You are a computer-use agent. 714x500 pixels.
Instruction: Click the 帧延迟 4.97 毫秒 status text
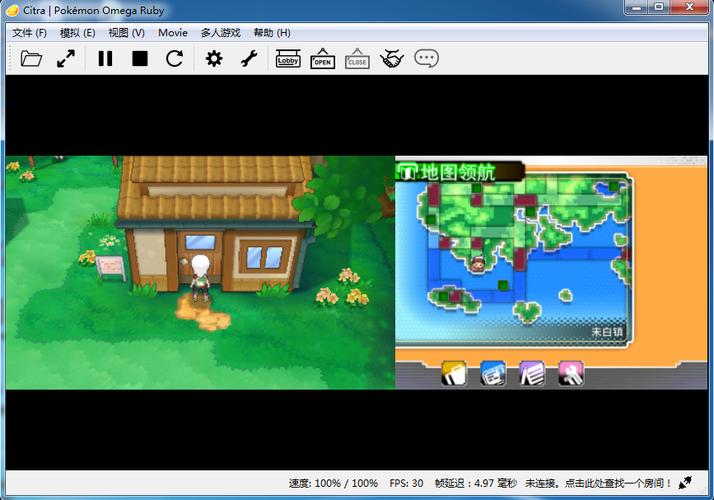pyautogui.click(x=475, y=483)
